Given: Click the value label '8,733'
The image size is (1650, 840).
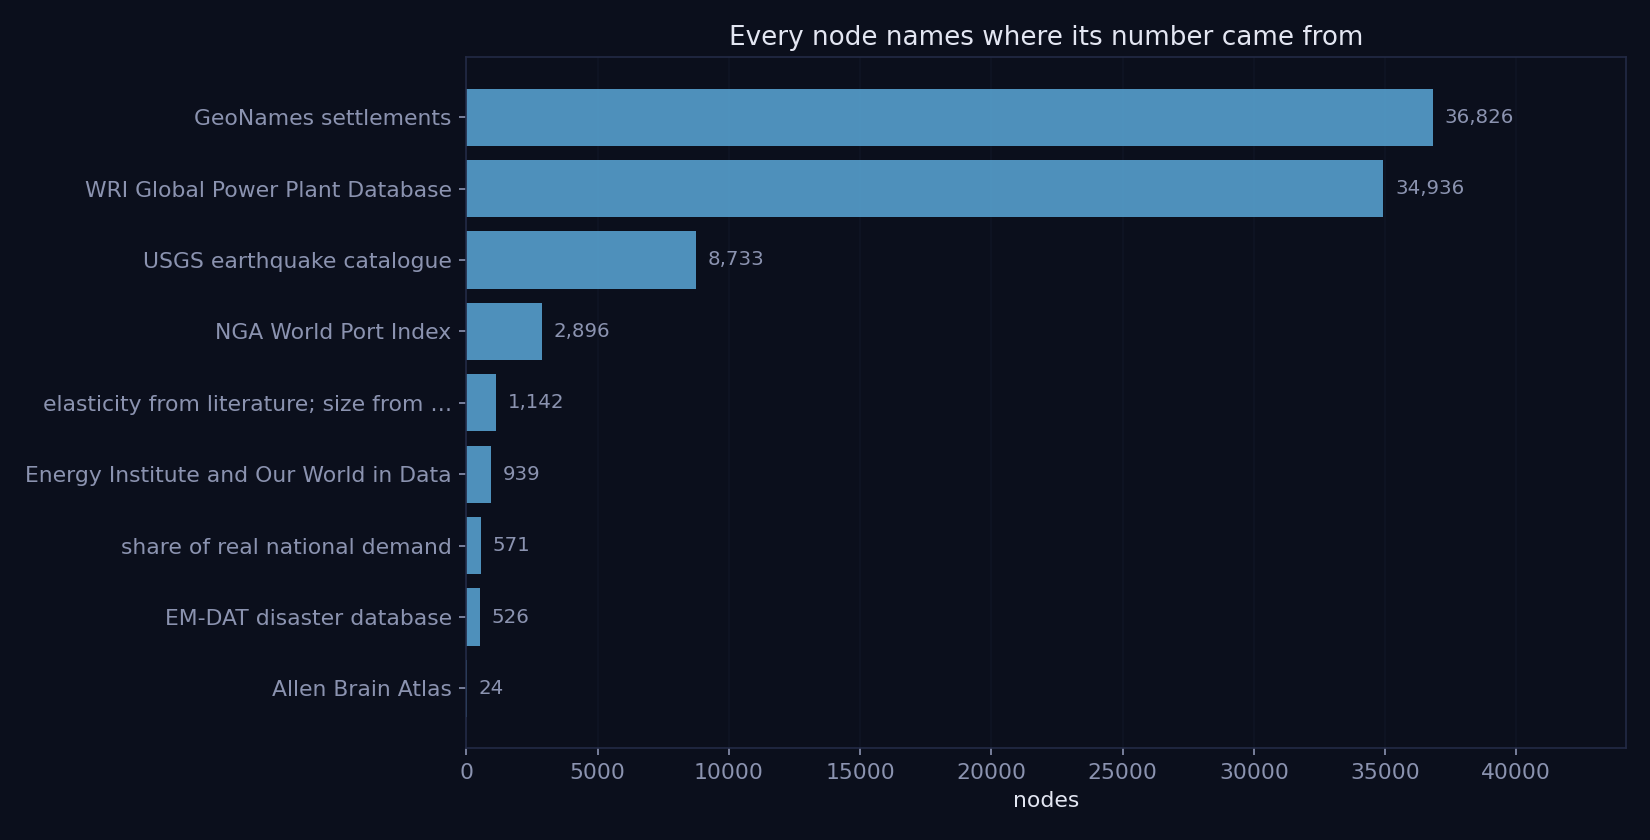Looking at the screenshot, I should (736, 259).
